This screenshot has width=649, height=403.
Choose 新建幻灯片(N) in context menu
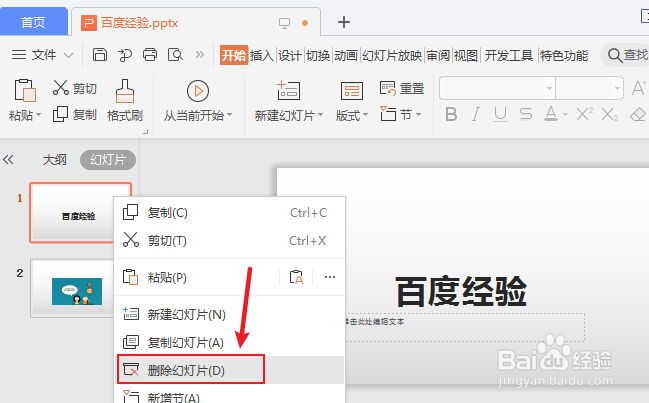coord(229,314)
